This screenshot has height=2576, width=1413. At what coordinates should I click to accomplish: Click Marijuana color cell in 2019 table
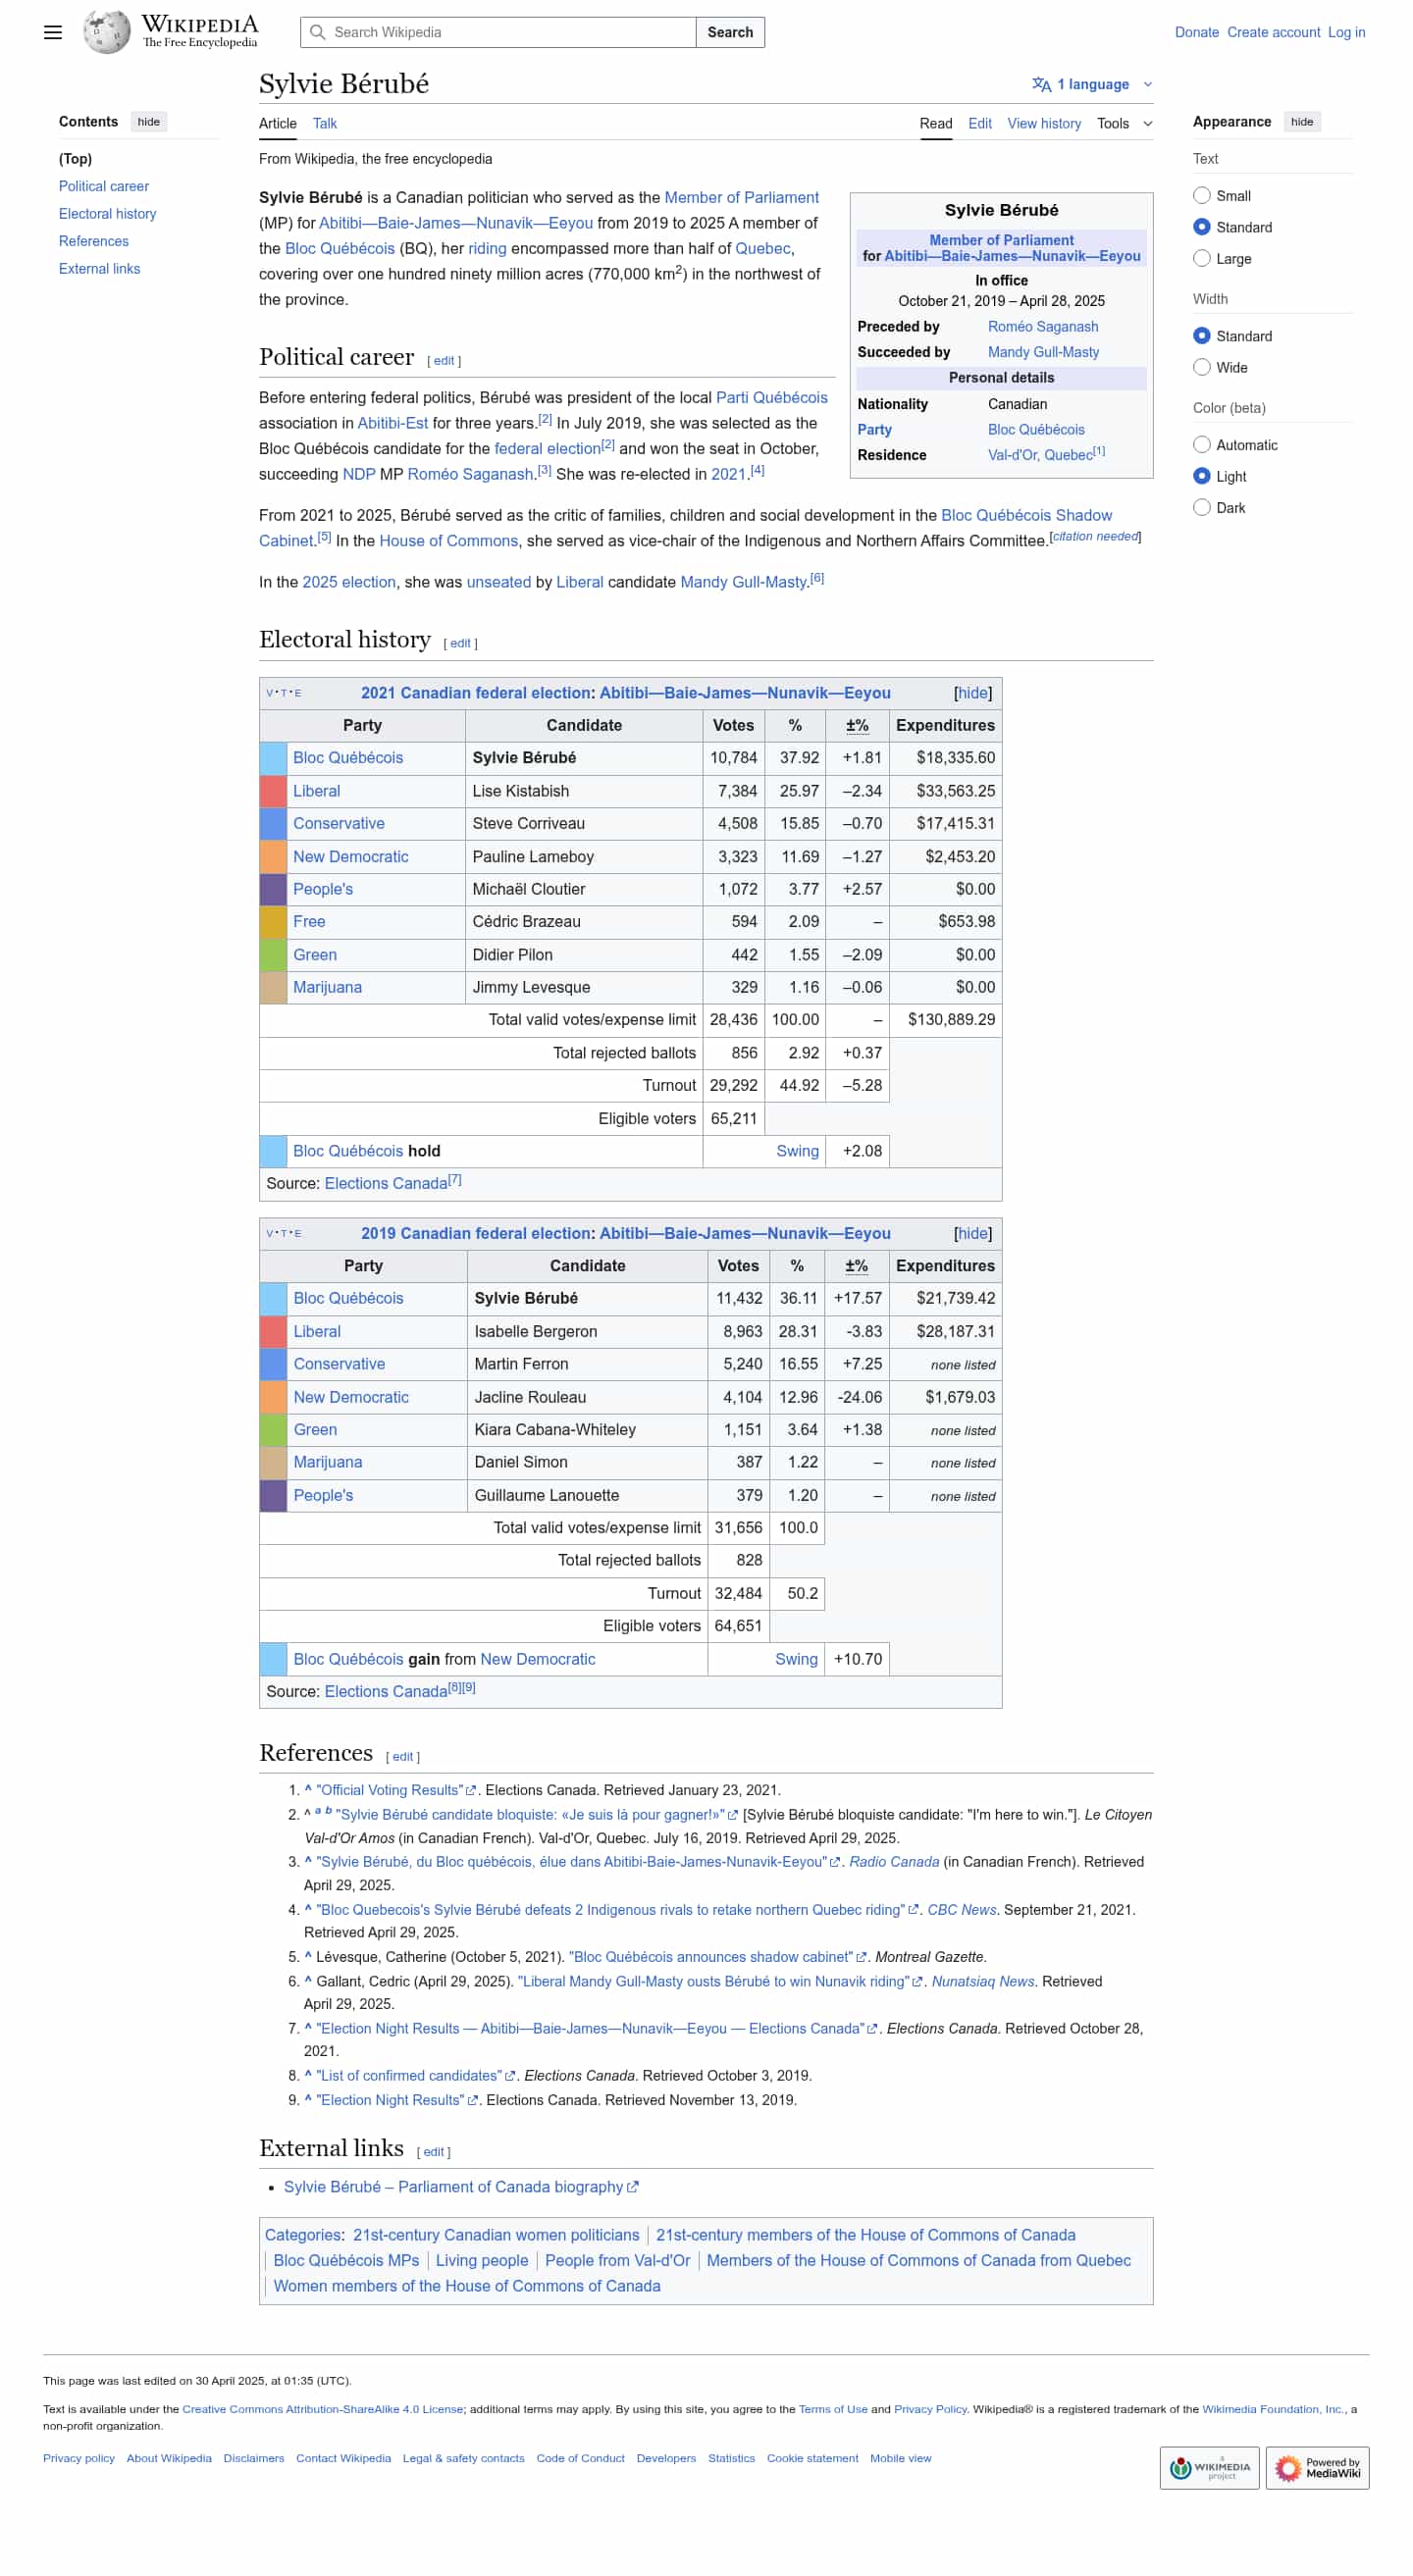click(x=273, y=1463)
